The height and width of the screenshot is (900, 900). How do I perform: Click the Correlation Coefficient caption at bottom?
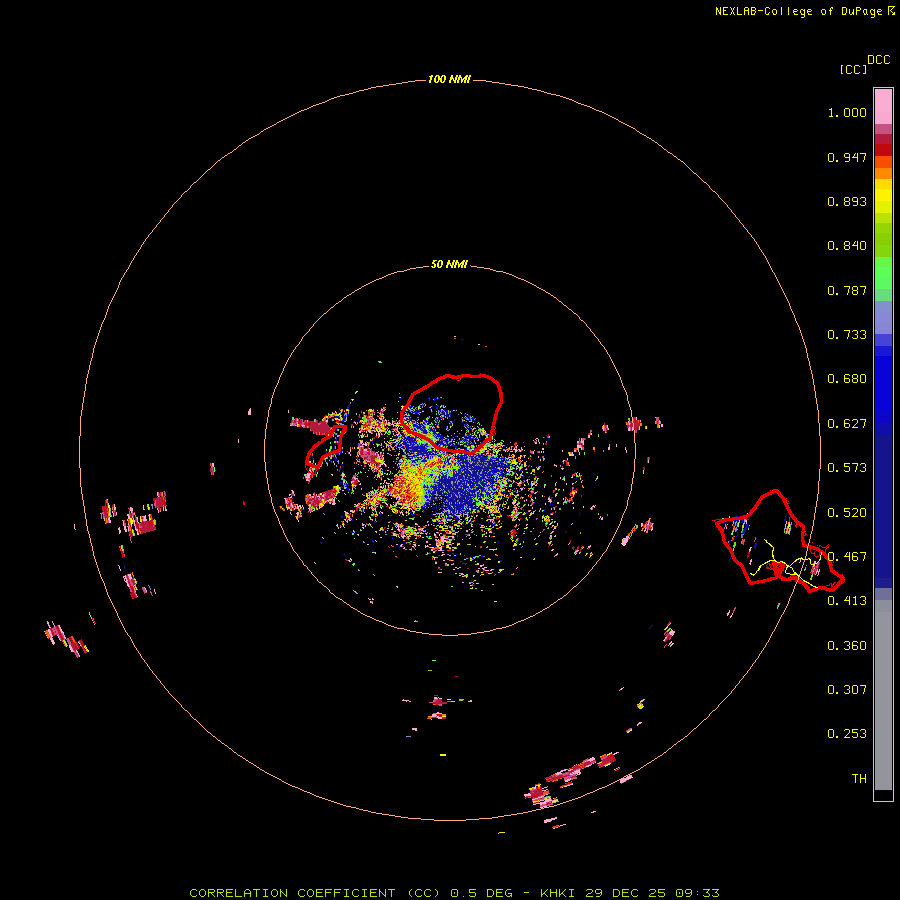click(454, 893)
